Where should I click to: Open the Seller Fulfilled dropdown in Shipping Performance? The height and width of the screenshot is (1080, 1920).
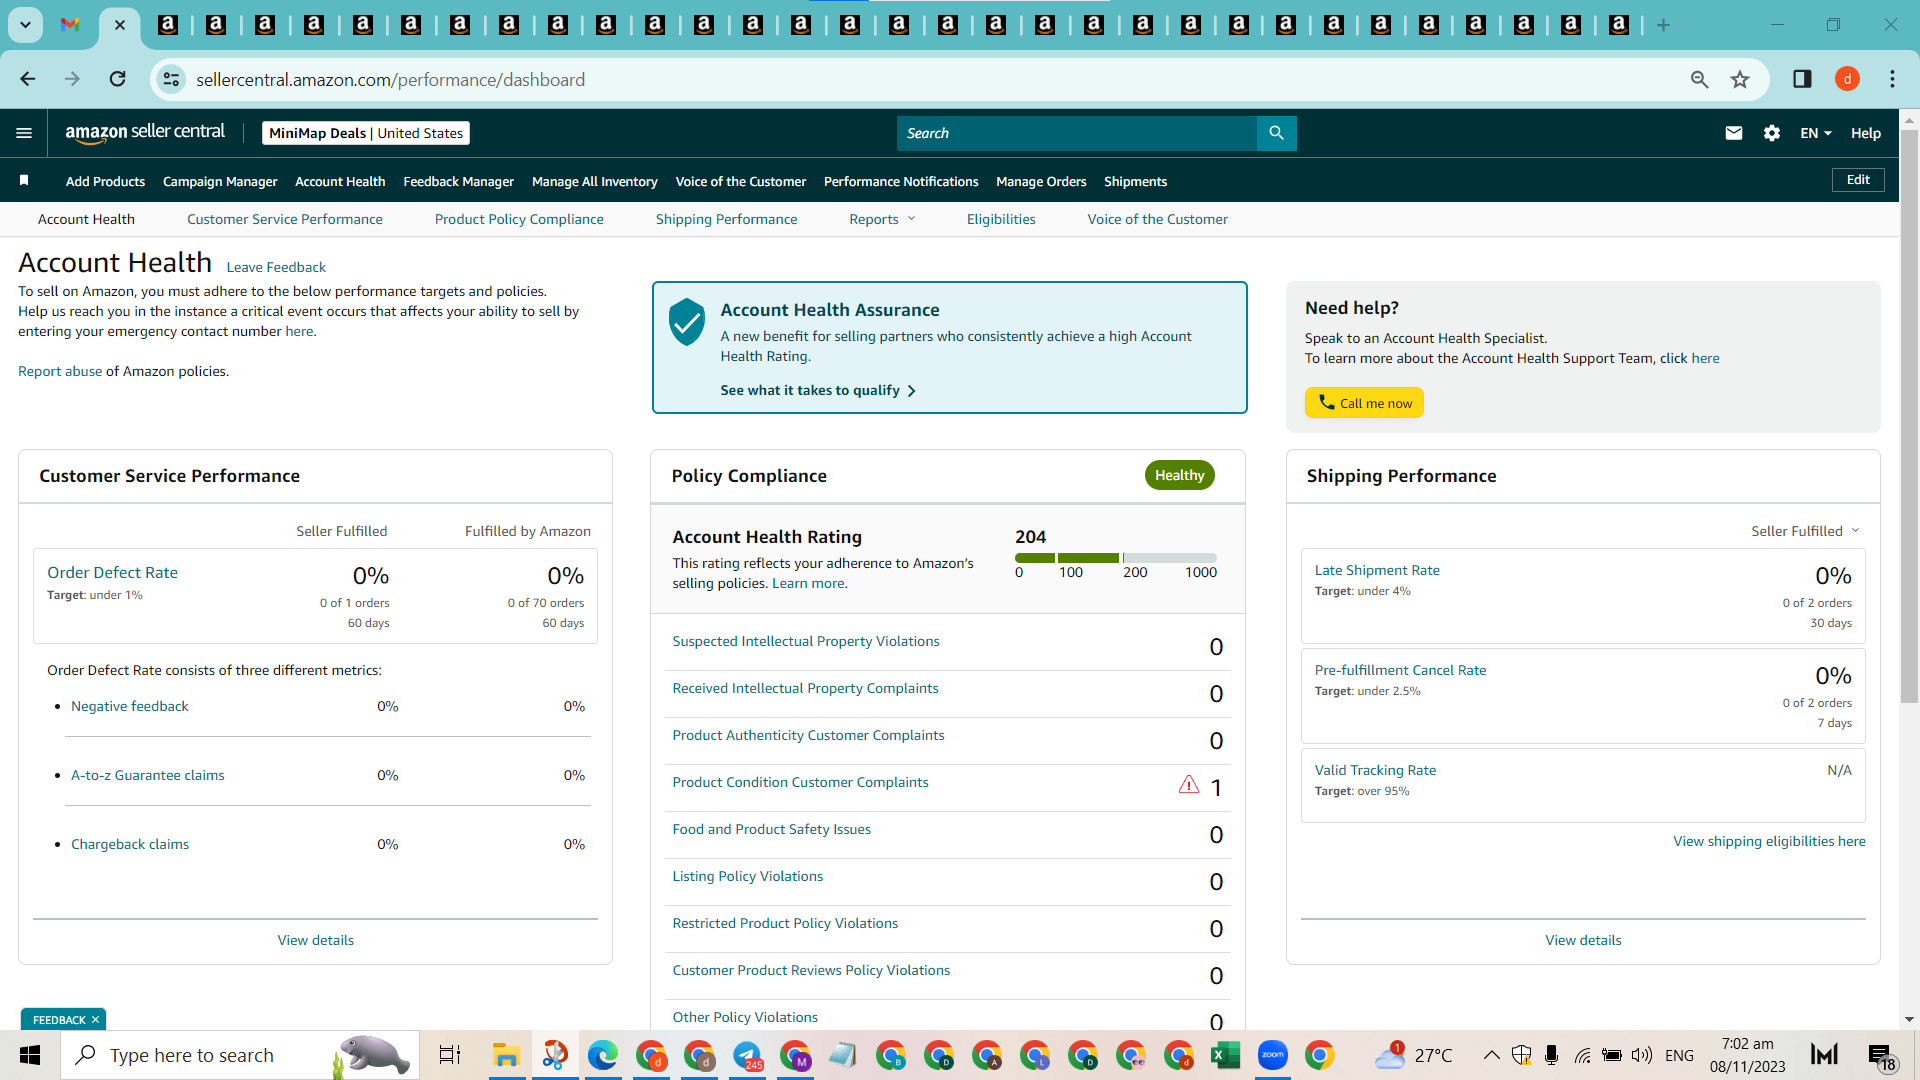[1805, 531]
